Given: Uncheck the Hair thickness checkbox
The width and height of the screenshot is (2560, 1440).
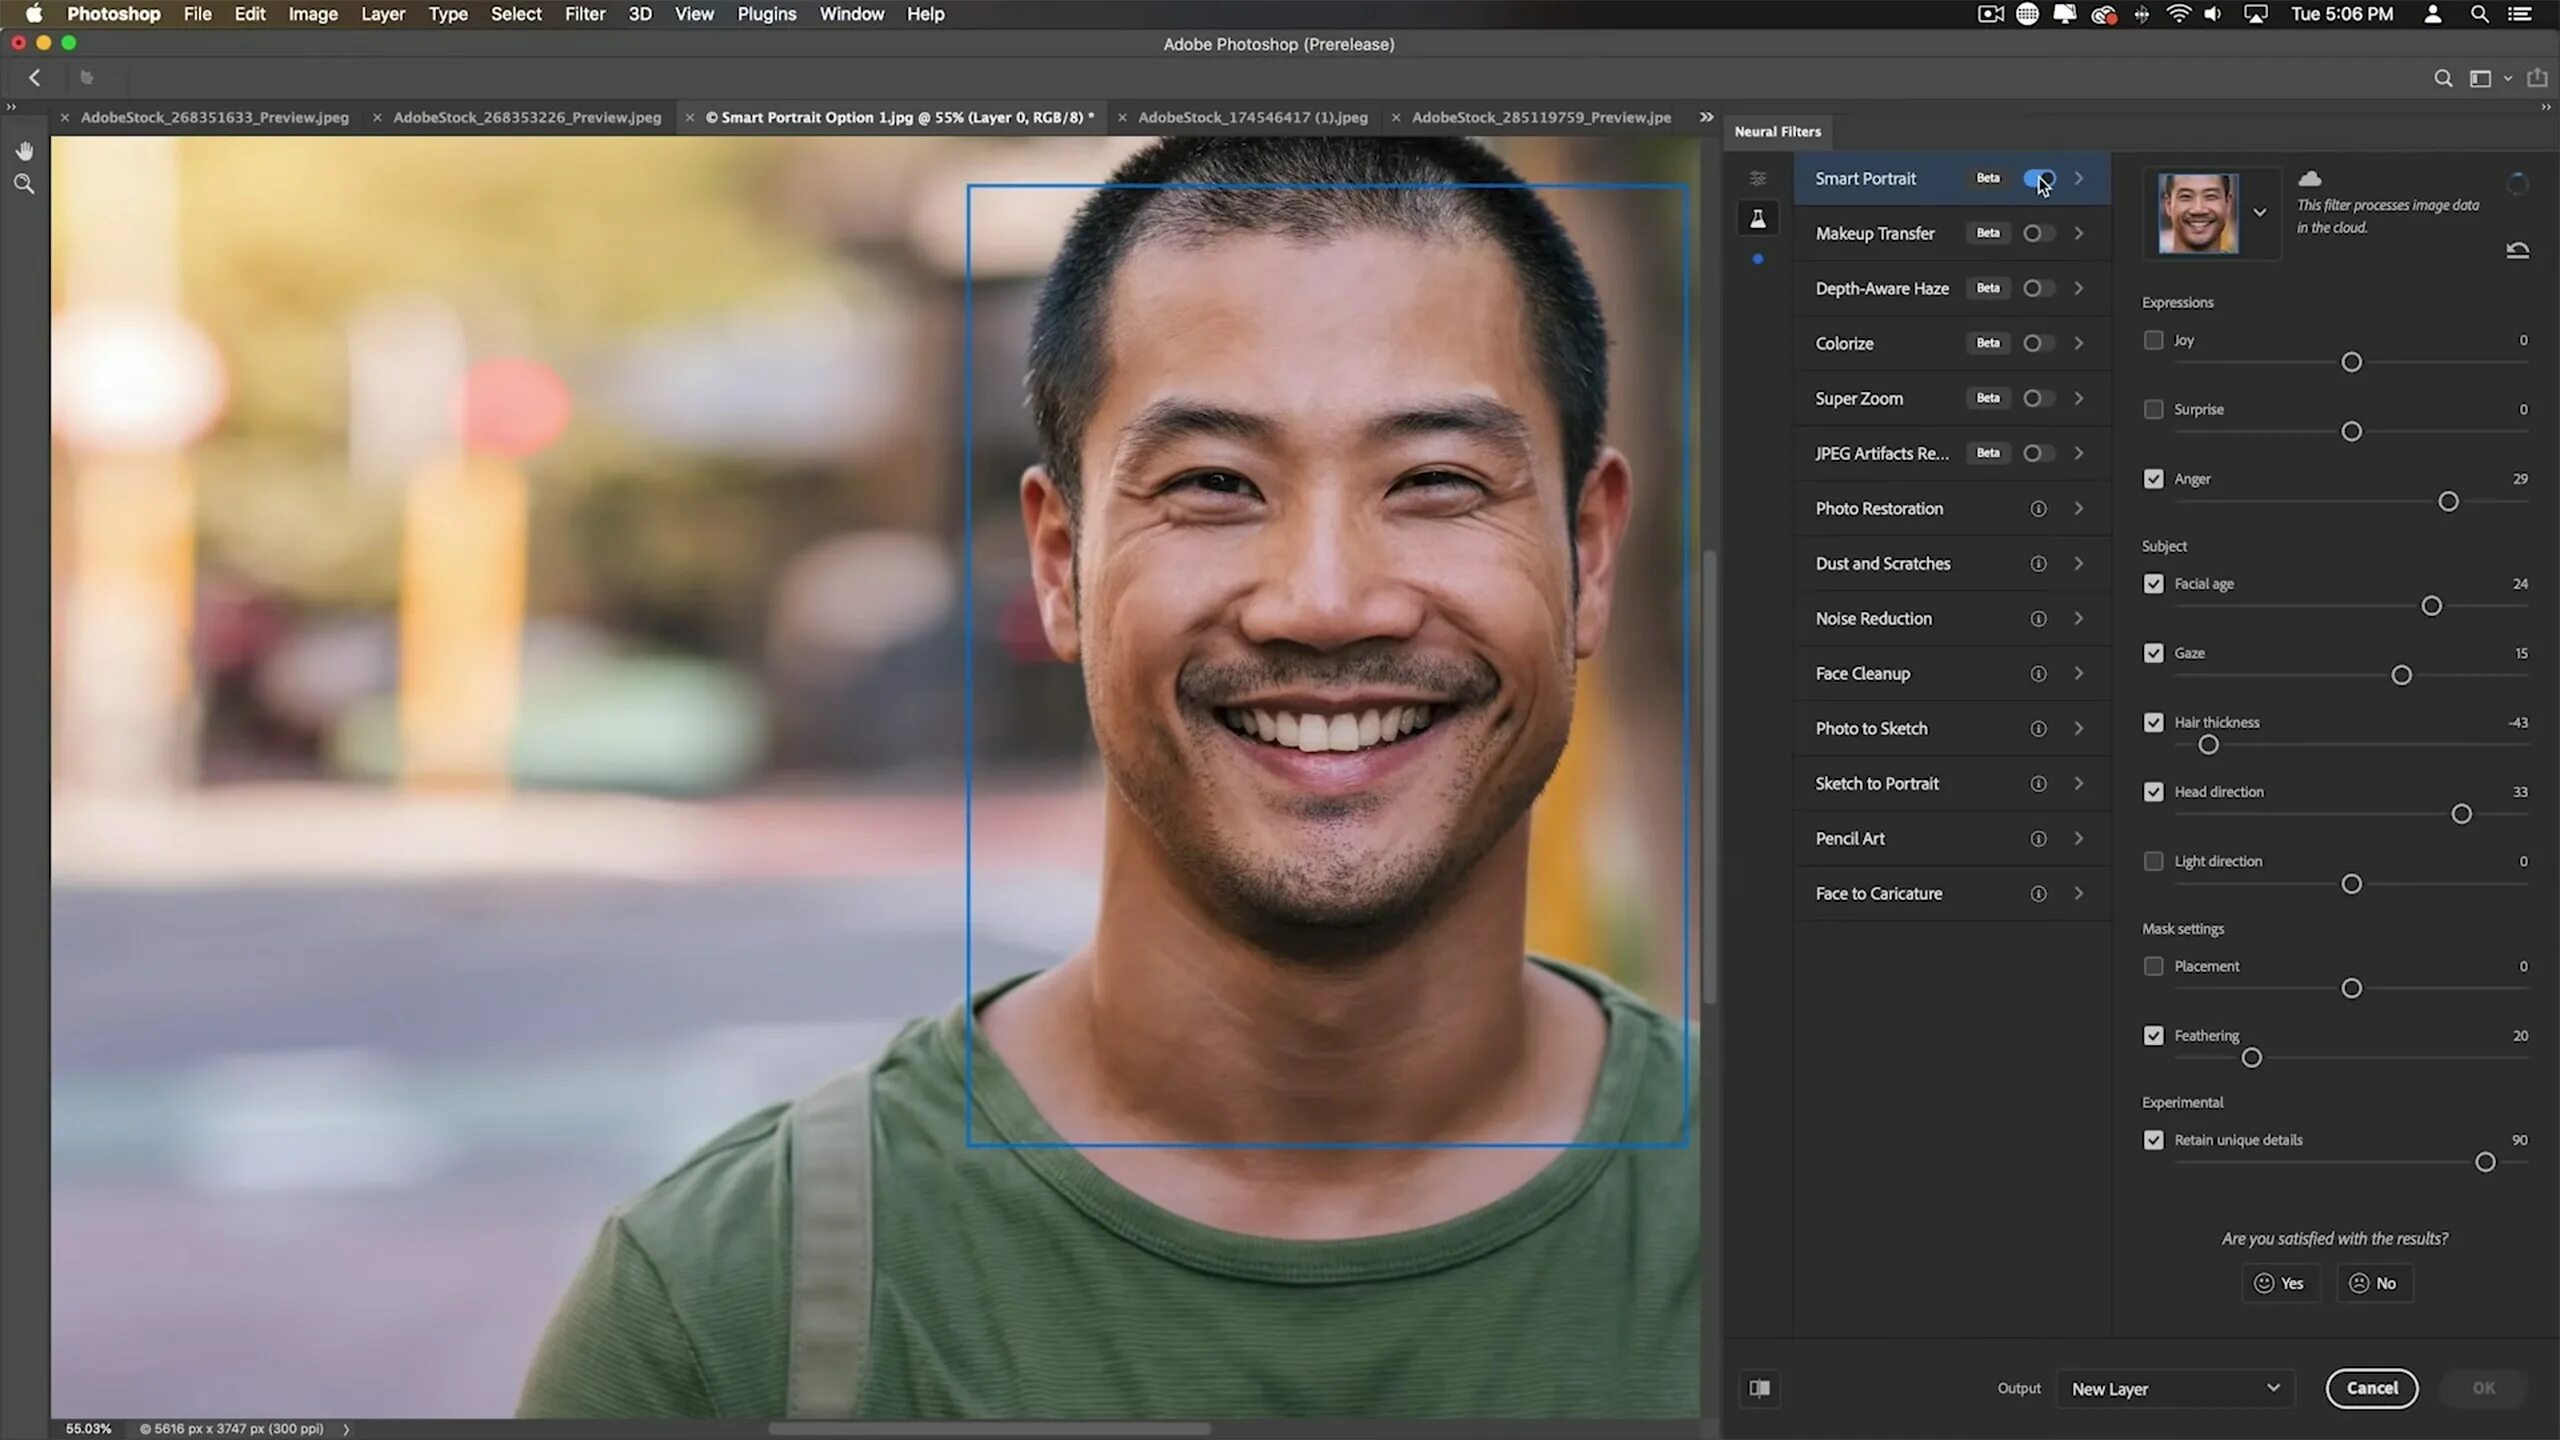Looking at the screenshot, I should 2153,722.
